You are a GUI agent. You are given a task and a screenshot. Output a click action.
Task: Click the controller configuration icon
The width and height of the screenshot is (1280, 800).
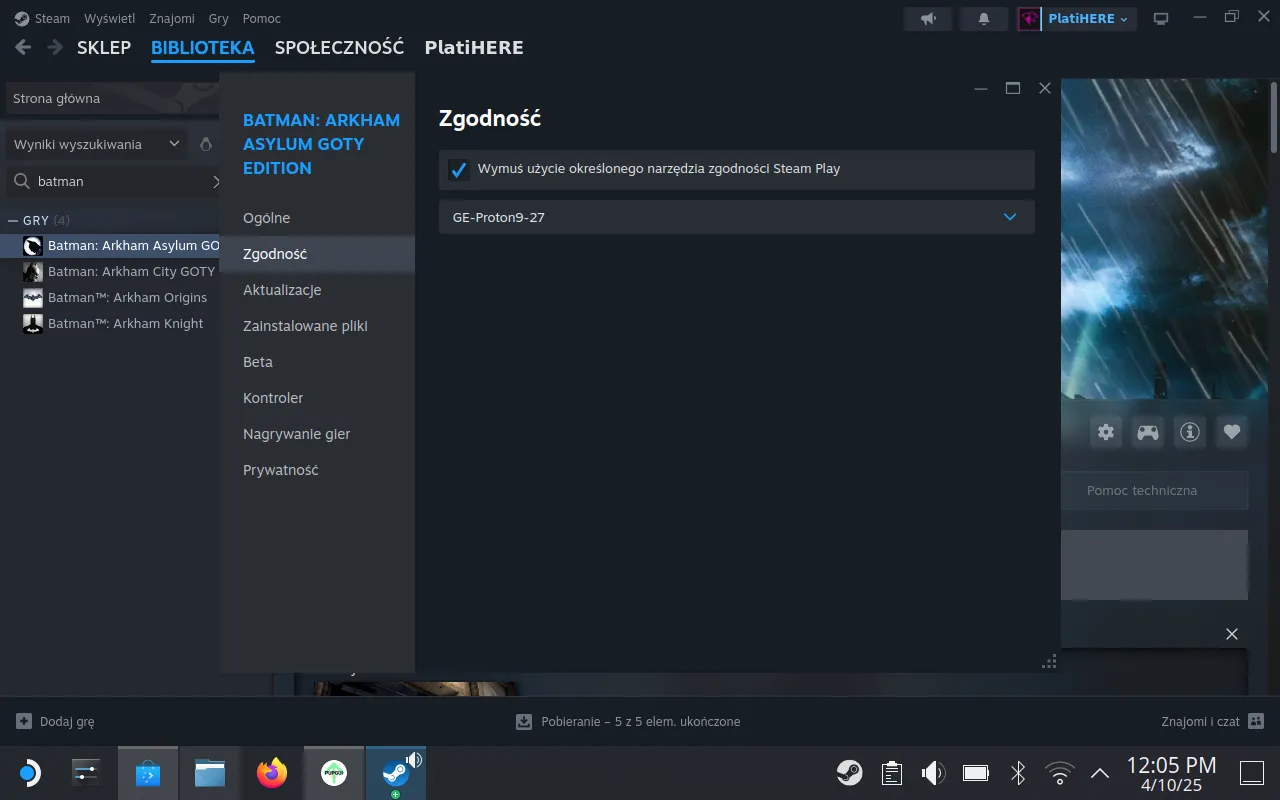[1147, 431]
